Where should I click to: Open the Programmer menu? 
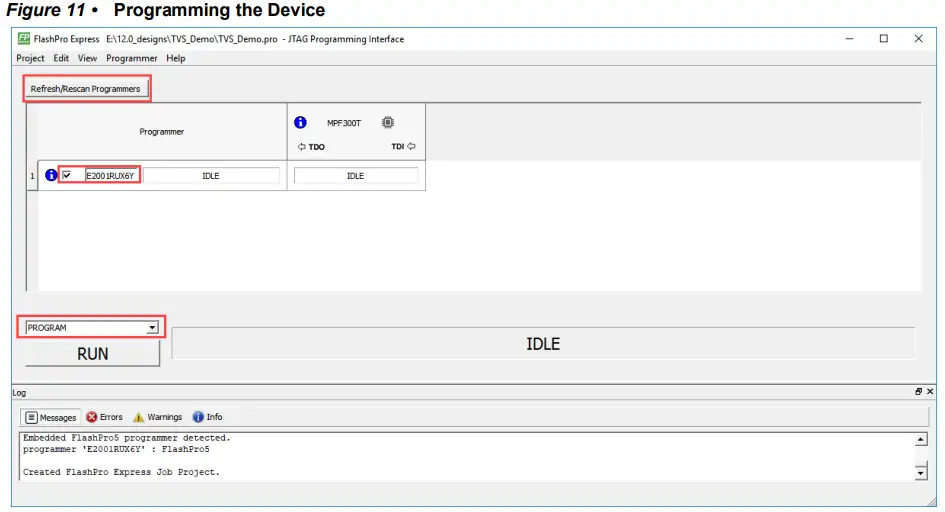(131, 58)
